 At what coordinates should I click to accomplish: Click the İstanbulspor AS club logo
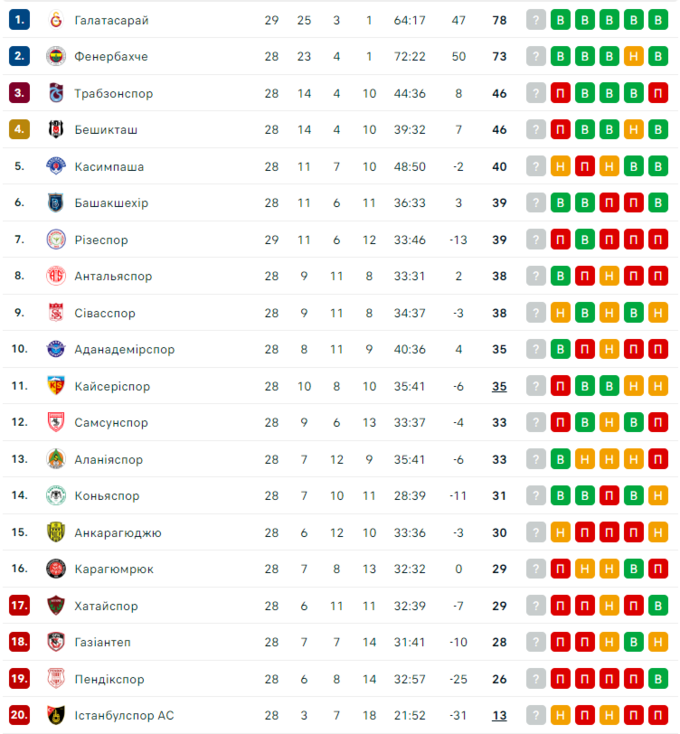55,716
